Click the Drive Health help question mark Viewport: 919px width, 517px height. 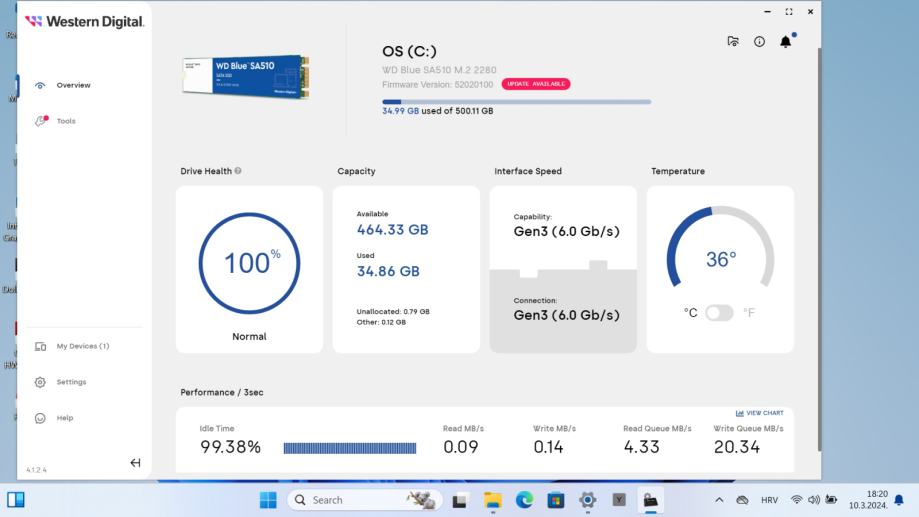click(238, 171)
